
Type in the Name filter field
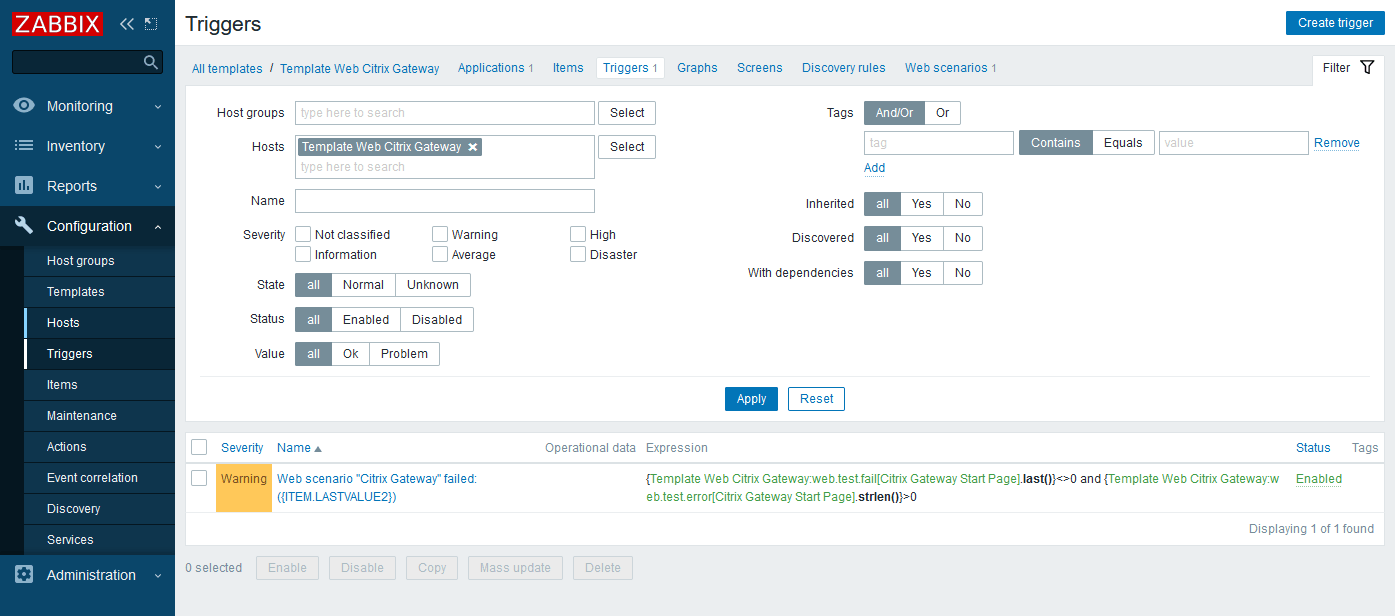pyautogui.click(x=444, y=200)
